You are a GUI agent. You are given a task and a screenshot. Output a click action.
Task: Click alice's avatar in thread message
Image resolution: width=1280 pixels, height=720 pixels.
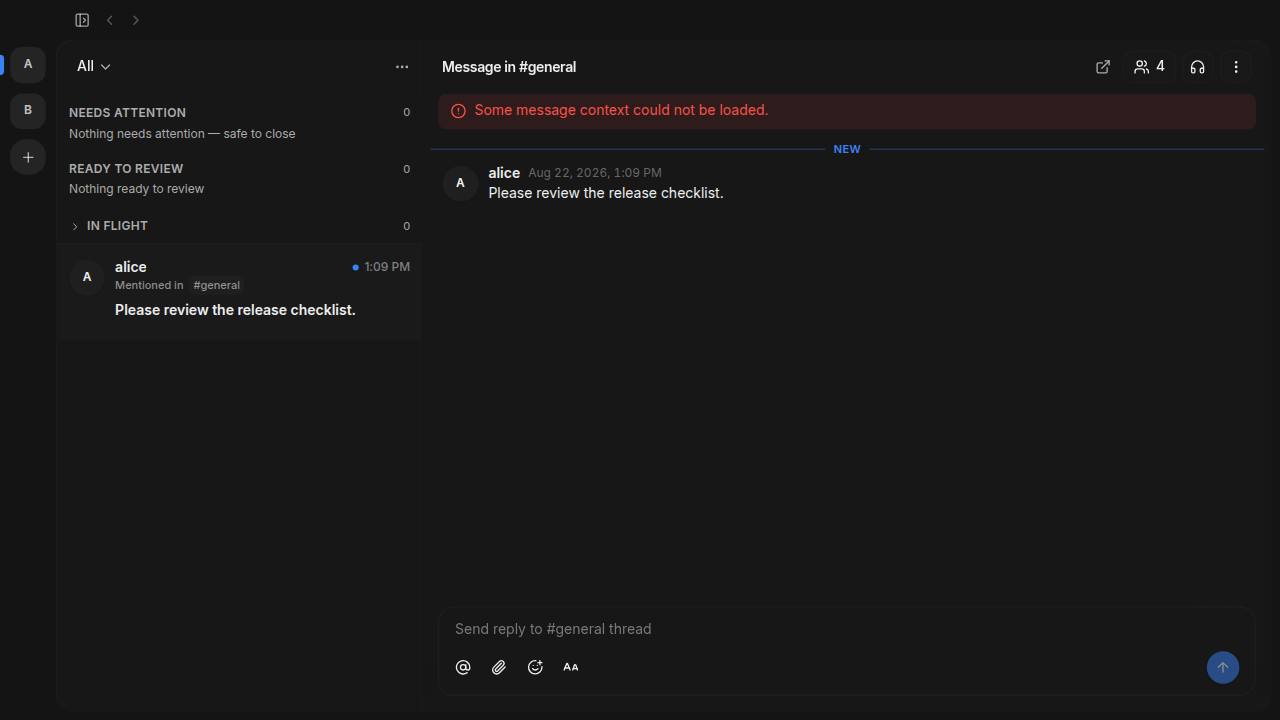point(460,183)
